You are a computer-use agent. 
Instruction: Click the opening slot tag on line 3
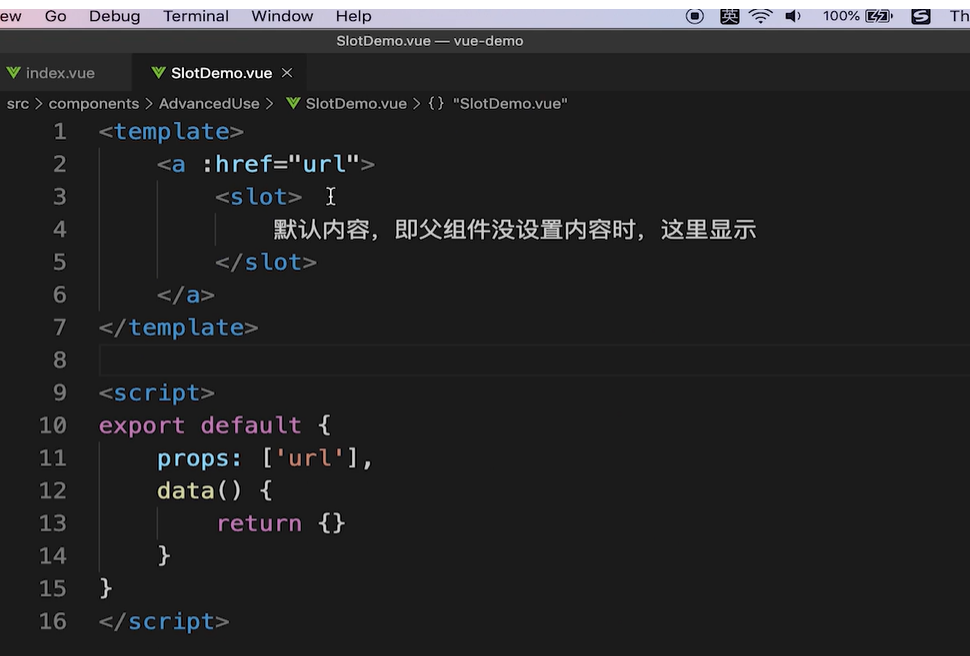(x=259, y=197)
